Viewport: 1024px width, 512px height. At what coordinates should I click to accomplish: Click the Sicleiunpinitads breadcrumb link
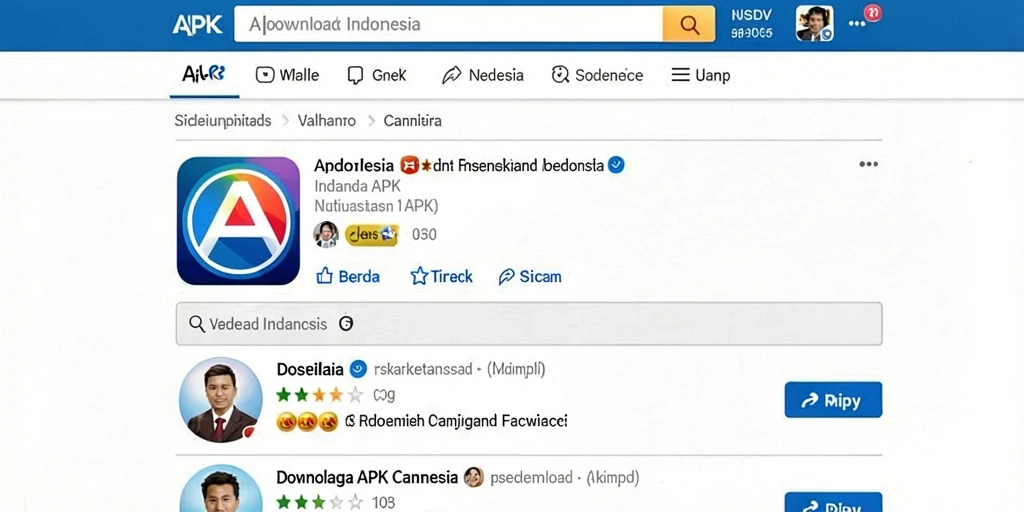(x=223, y=121)
